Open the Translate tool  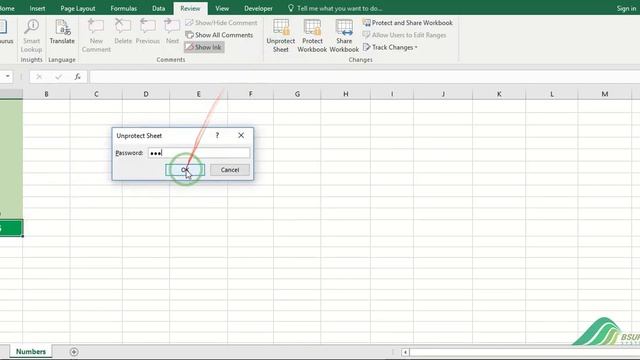[x=62, y=32]
